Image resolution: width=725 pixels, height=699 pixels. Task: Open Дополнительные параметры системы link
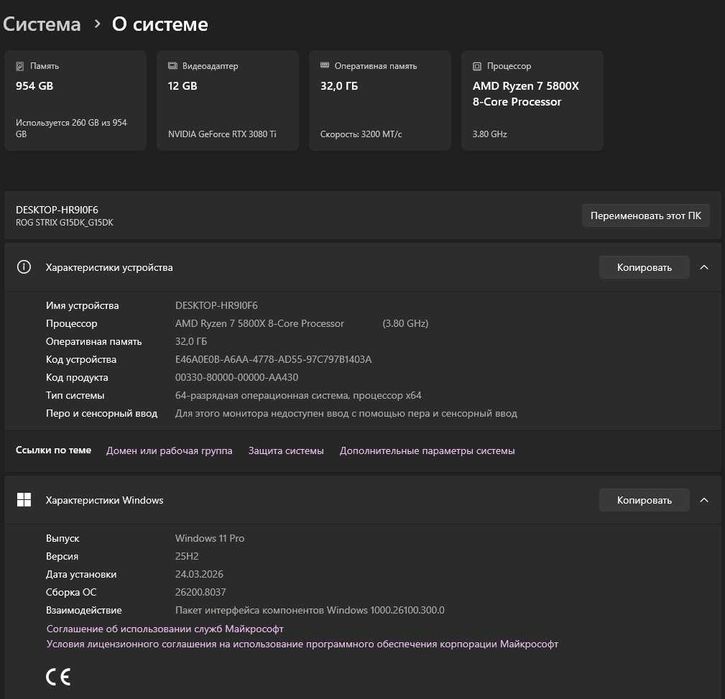click(427, 451)
